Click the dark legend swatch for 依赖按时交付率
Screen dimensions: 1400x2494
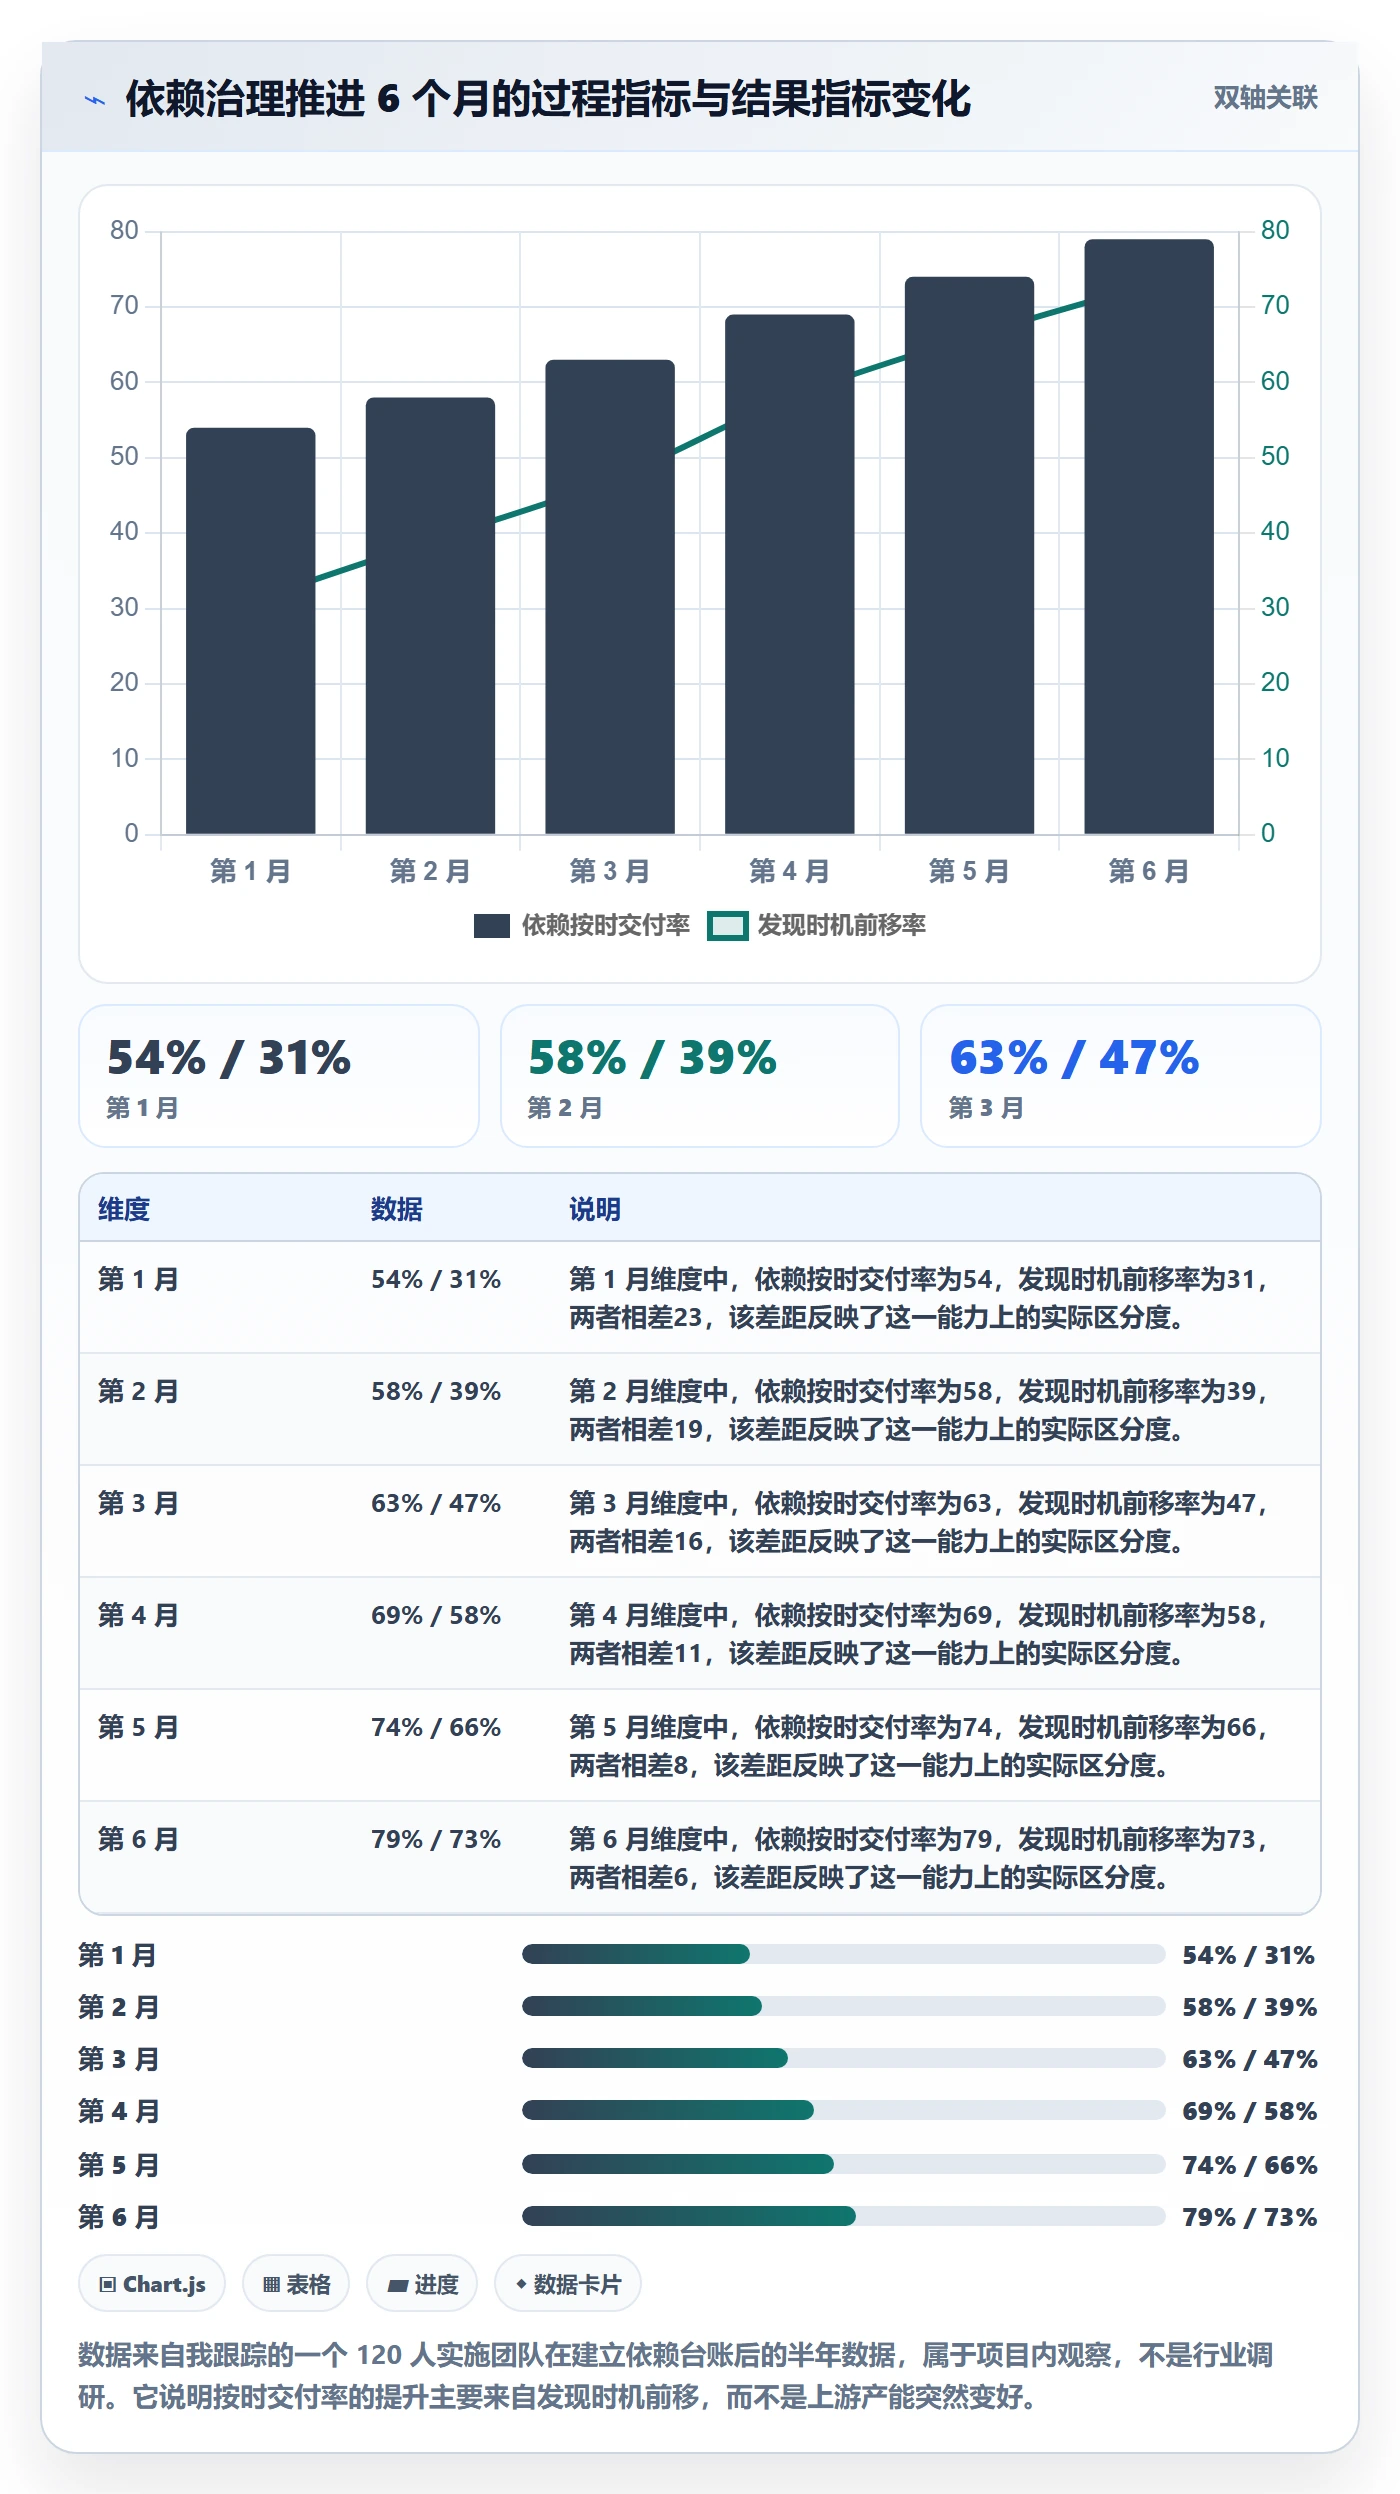(x=492, y=926)
